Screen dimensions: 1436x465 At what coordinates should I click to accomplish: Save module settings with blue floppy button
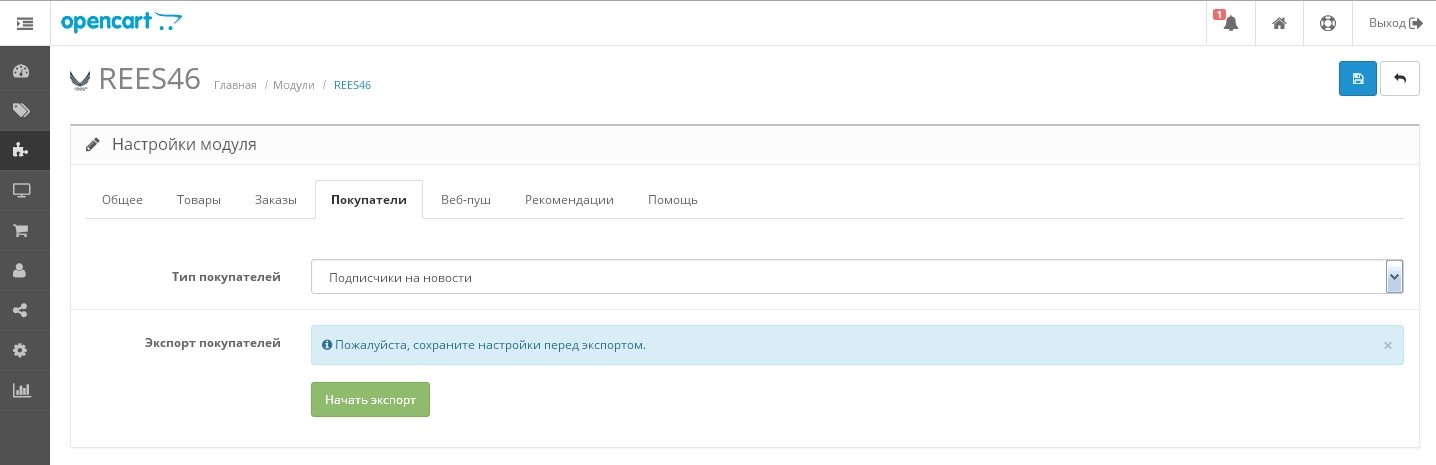pyautogui.click(x=1357, y=79)
